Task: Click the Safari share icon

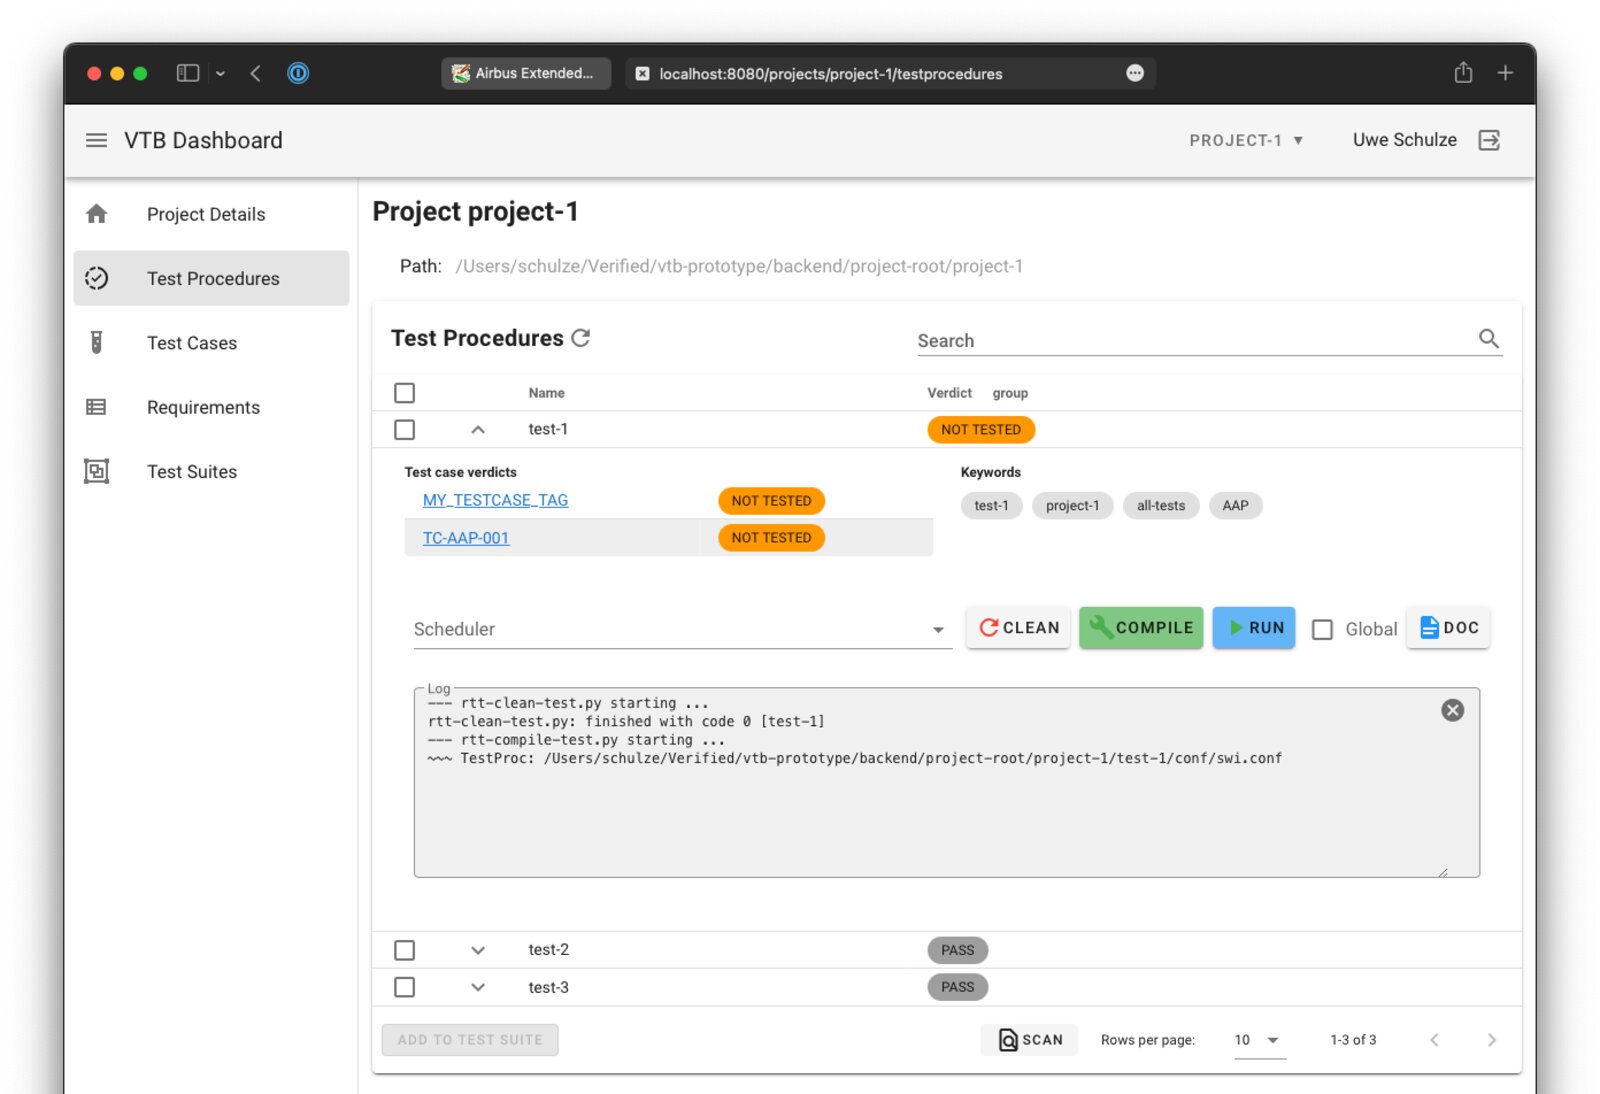Action: pos(1463,72)
